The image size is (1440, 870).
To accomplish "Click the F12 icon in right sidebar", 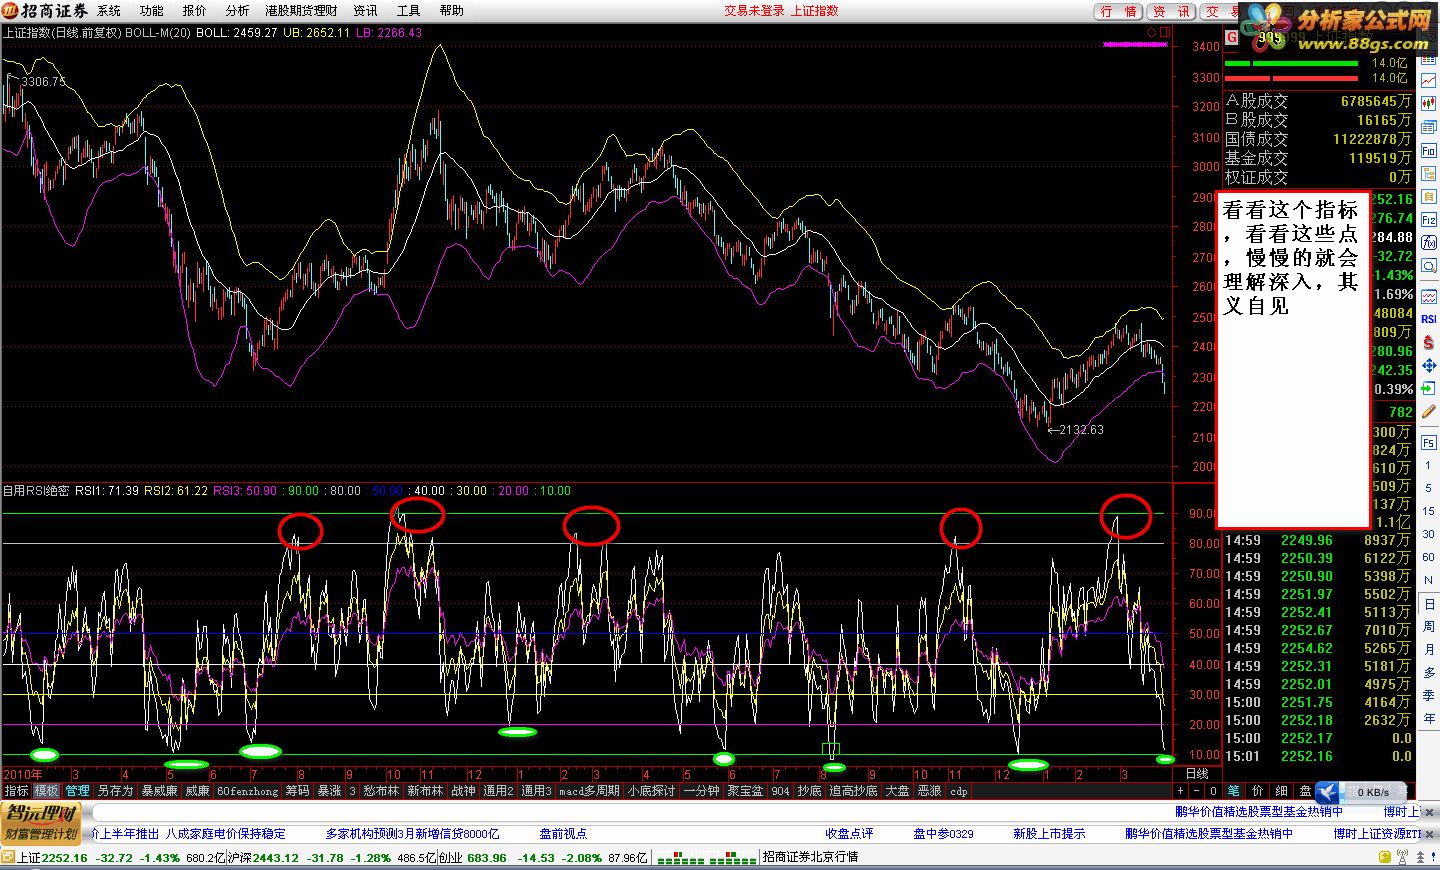I will click(1429, 219).
